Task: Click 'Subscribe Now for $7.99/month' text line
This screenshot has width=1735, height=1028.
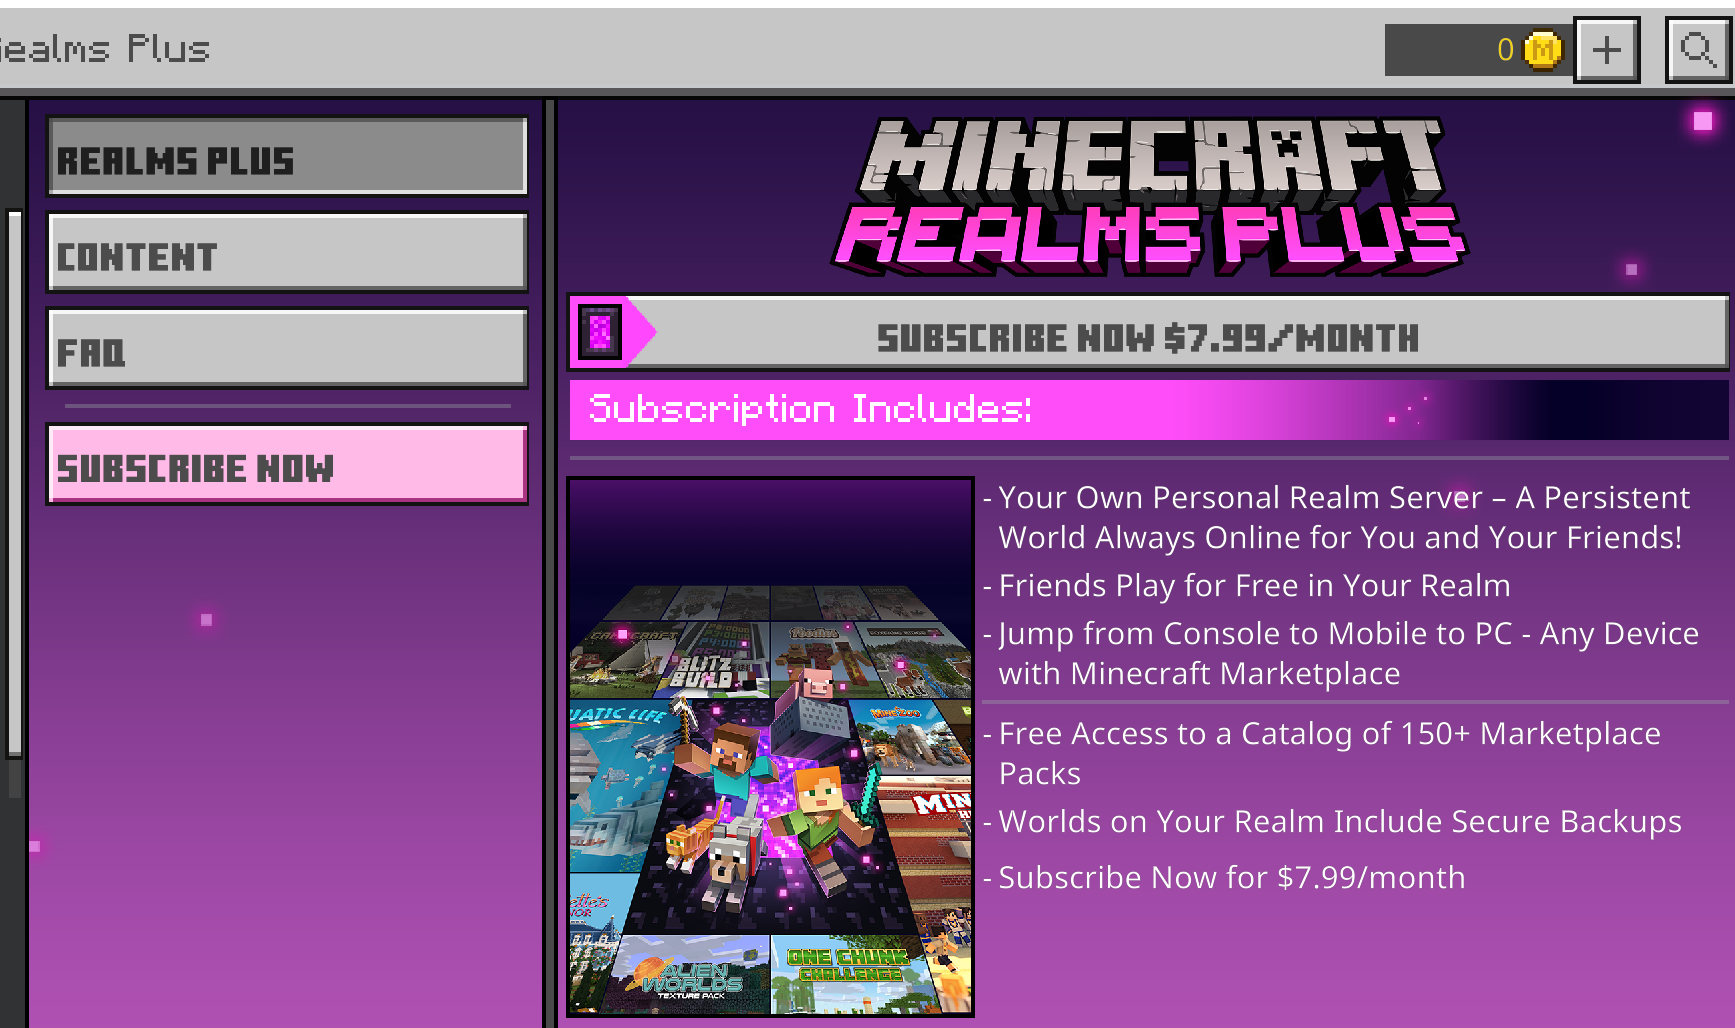Action: [1232, 877]
